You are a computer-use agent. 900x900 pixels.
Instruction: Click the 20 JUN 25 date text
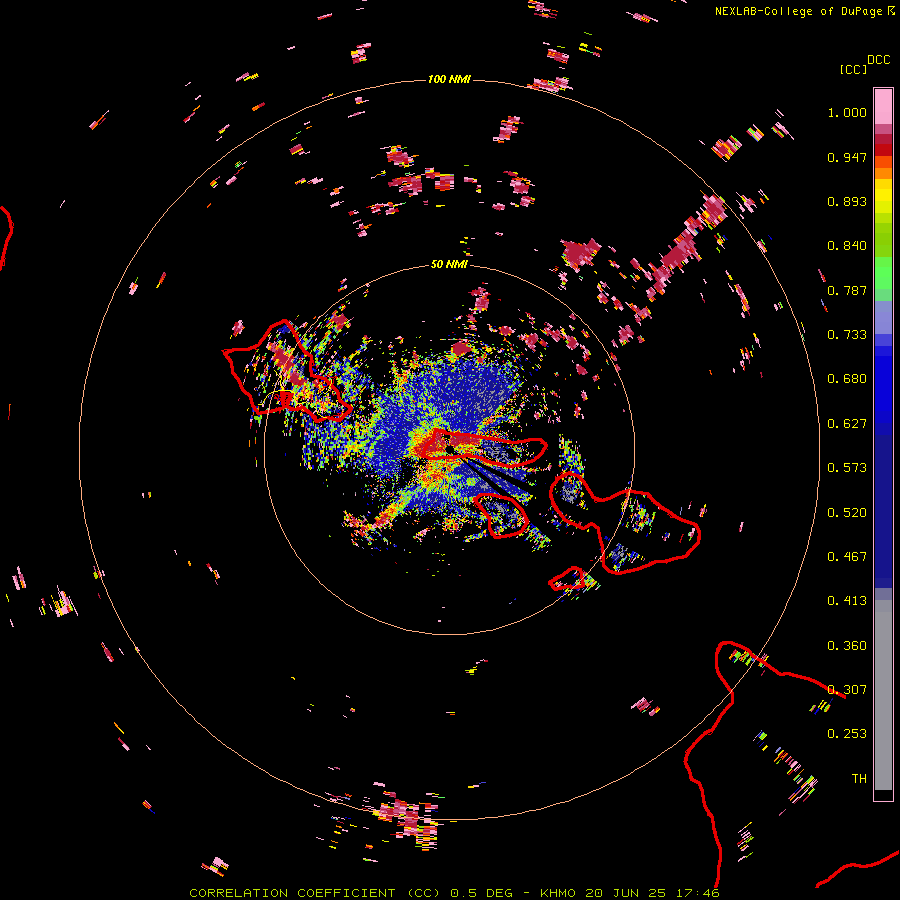pyautogui.click(x=626, y=893)
